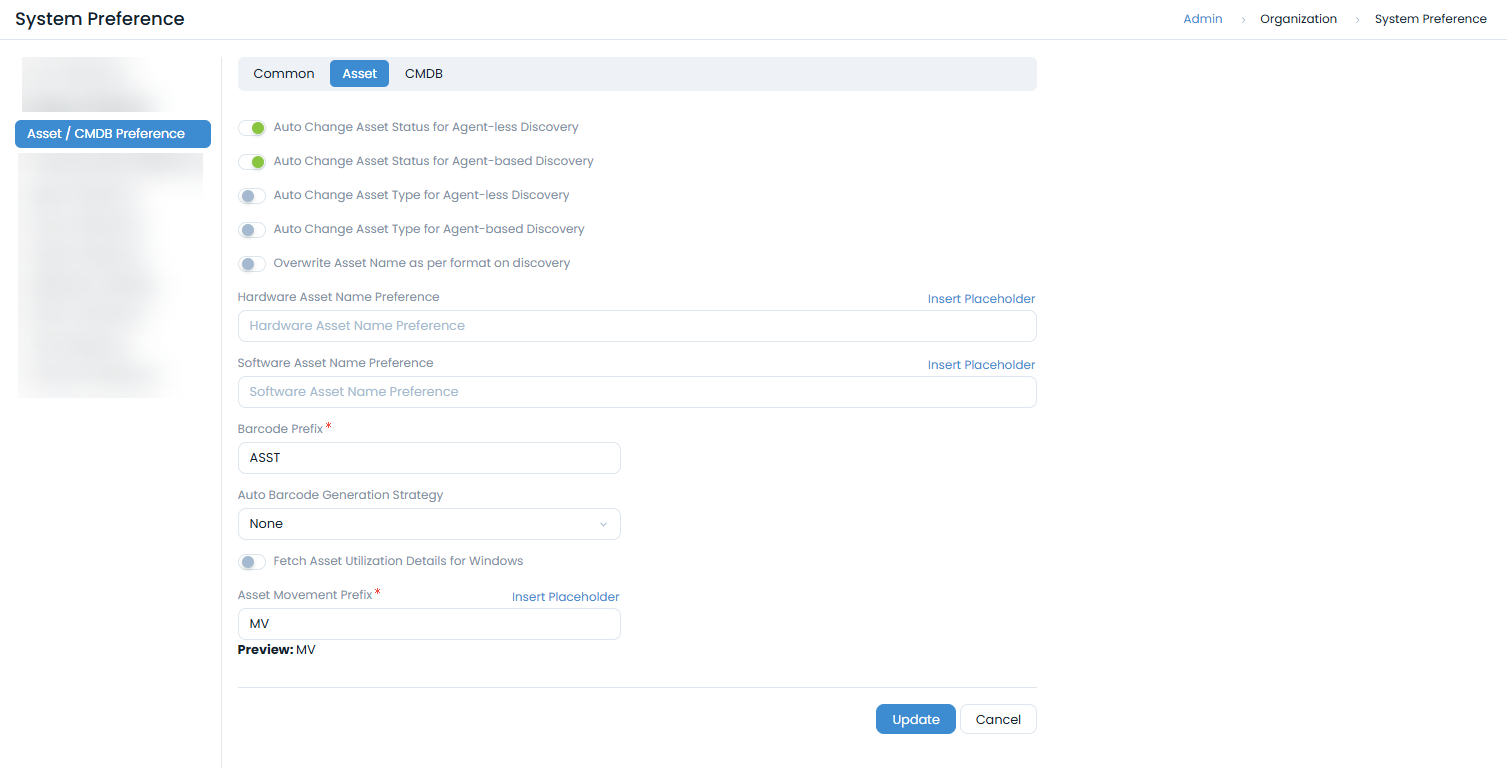Click the Barcode Prefix input field
Screen dimensions: 1507x768
tap(428, 458)
